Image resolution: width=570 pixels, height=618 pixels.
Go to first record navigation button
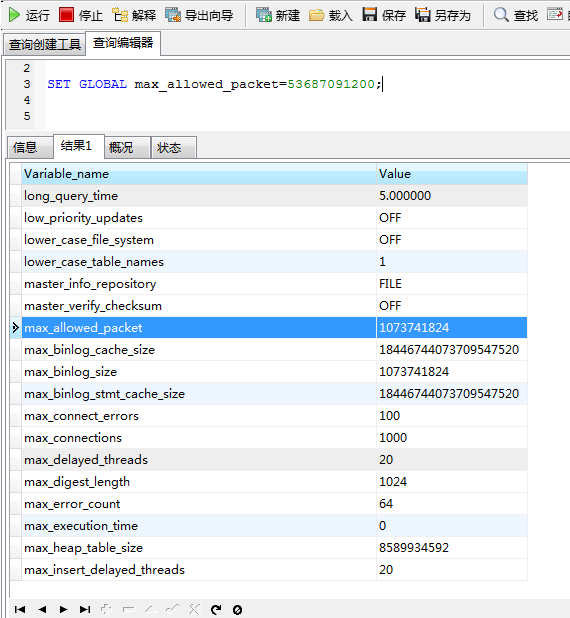point(20,609)
